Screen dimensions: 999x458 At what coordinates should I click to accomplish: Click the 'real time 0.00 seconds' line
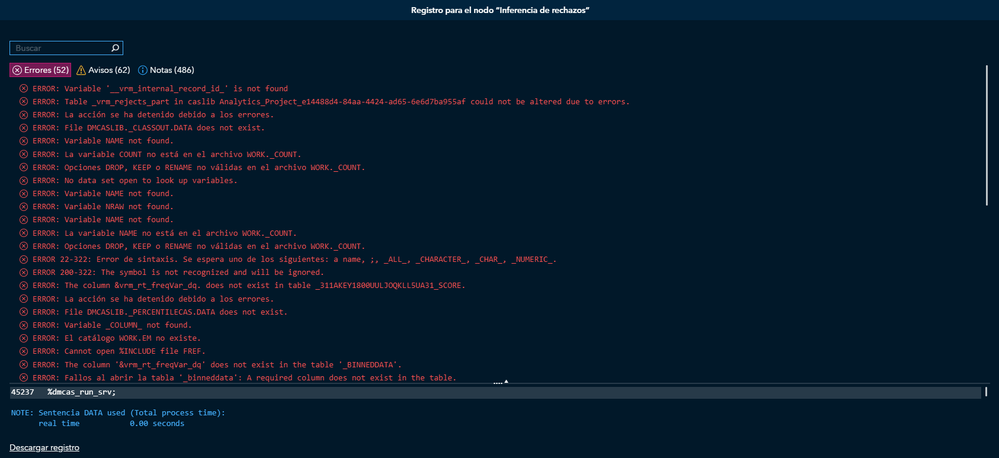pos(111,423)
